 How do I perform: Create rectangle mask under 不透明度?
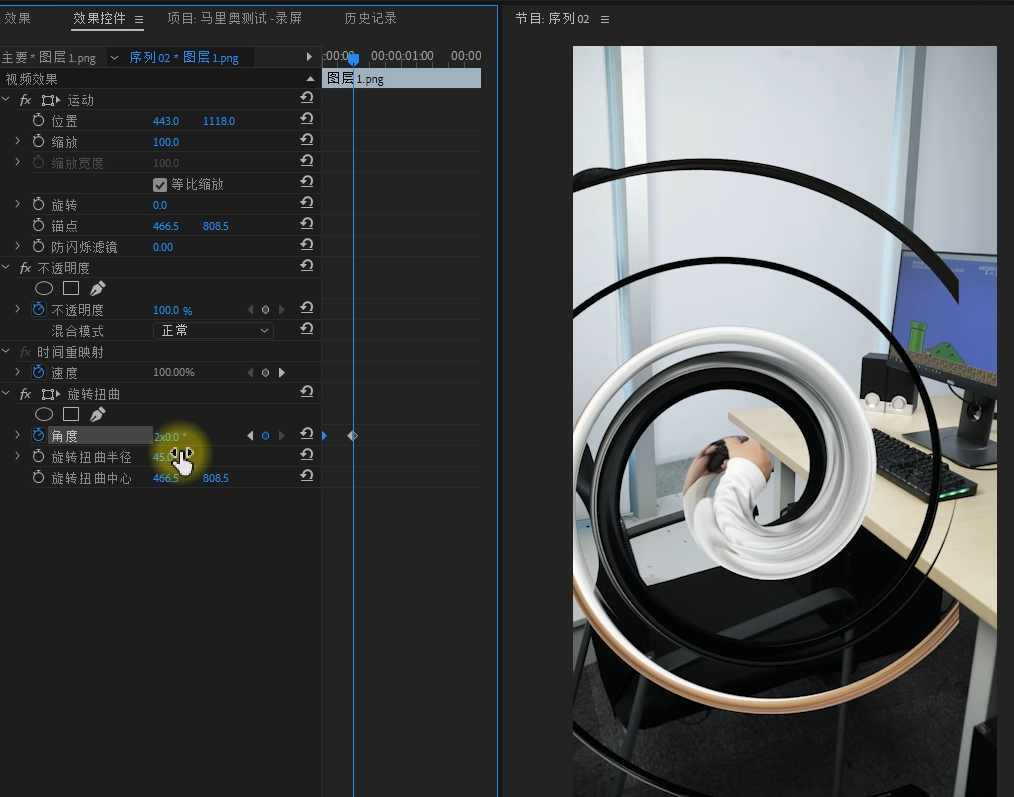pos(71,289)
